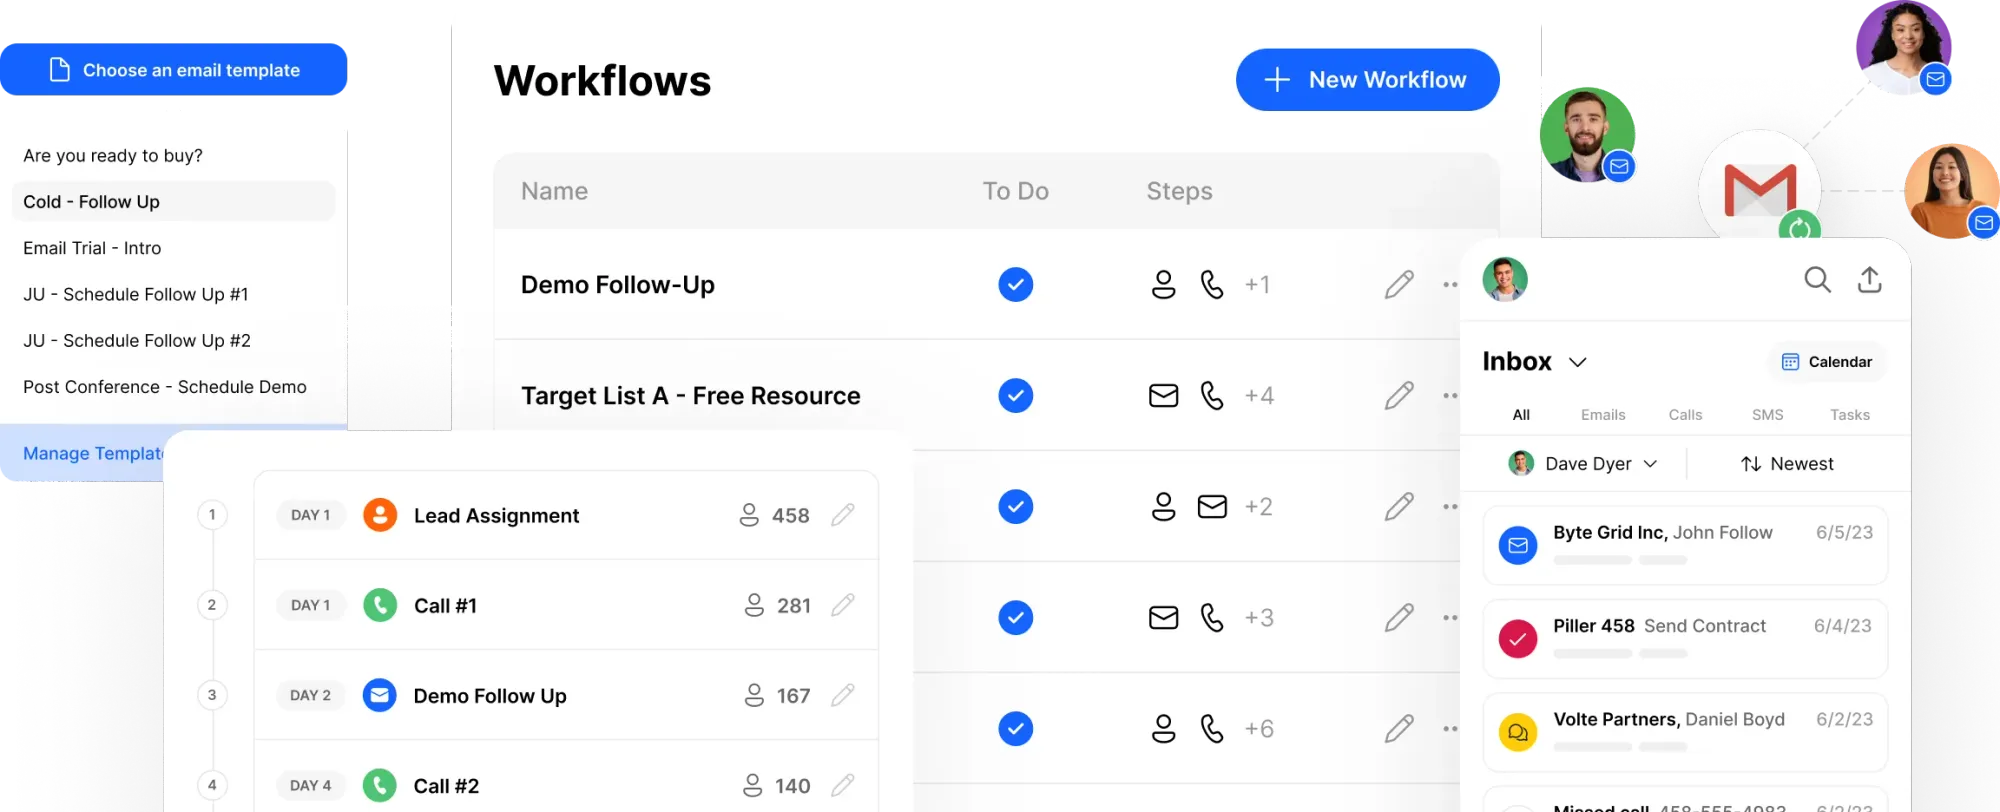The height and width of the screenshot is (812, 2000).
Task: Click the search icon in the inbox panel
Action: tap(1817, 281)
